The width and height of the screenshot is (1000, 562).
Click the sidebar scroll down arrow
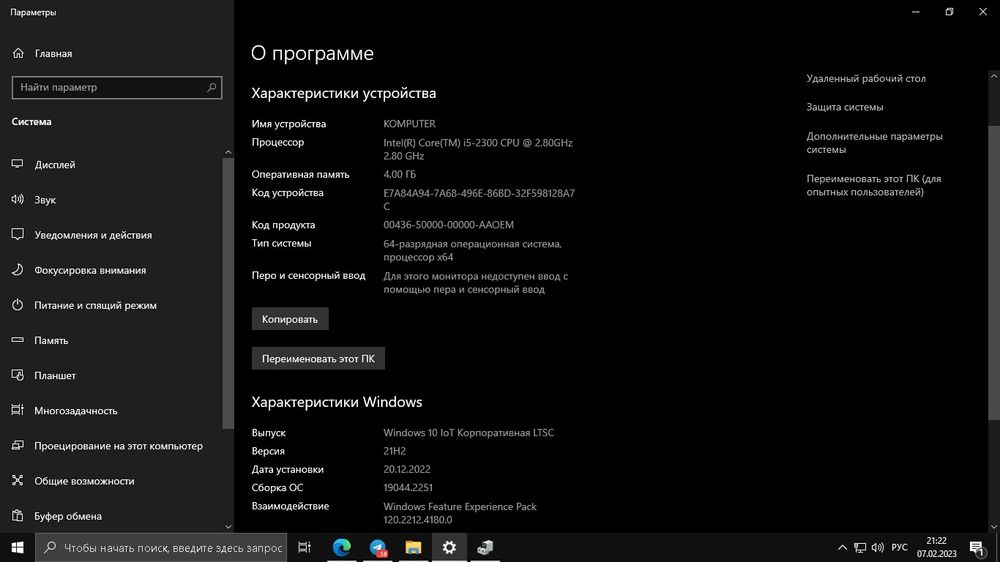pos(228,527)
